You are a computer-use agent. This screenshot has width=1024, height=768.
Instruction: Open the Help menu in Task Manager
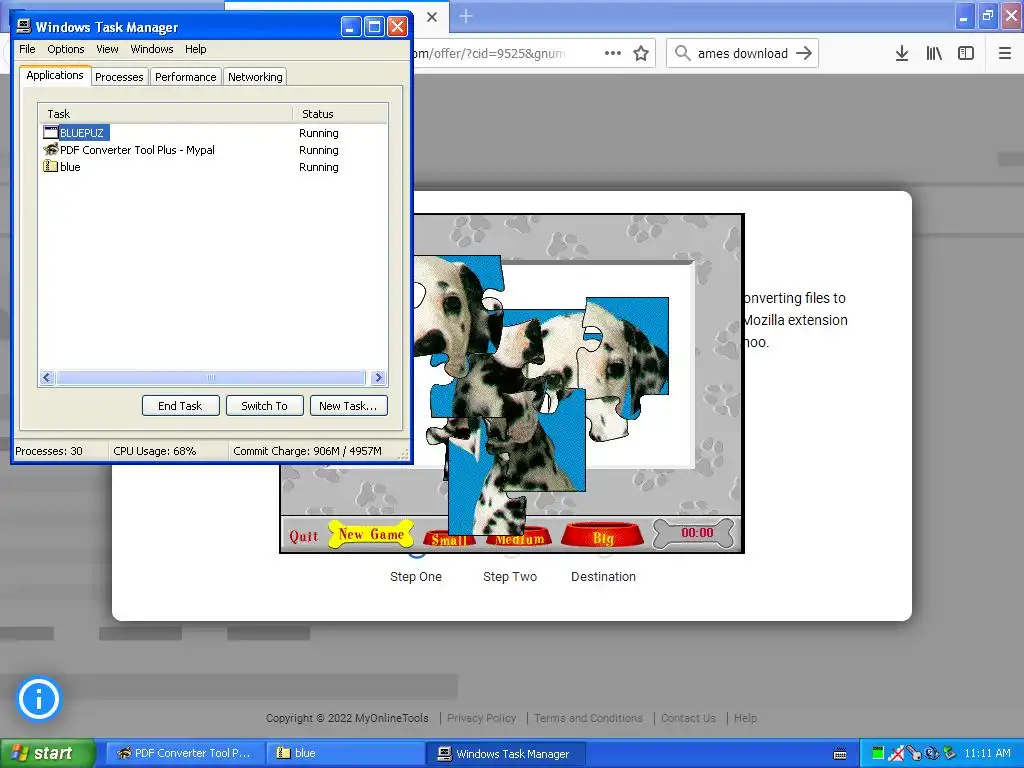(195, 49)
